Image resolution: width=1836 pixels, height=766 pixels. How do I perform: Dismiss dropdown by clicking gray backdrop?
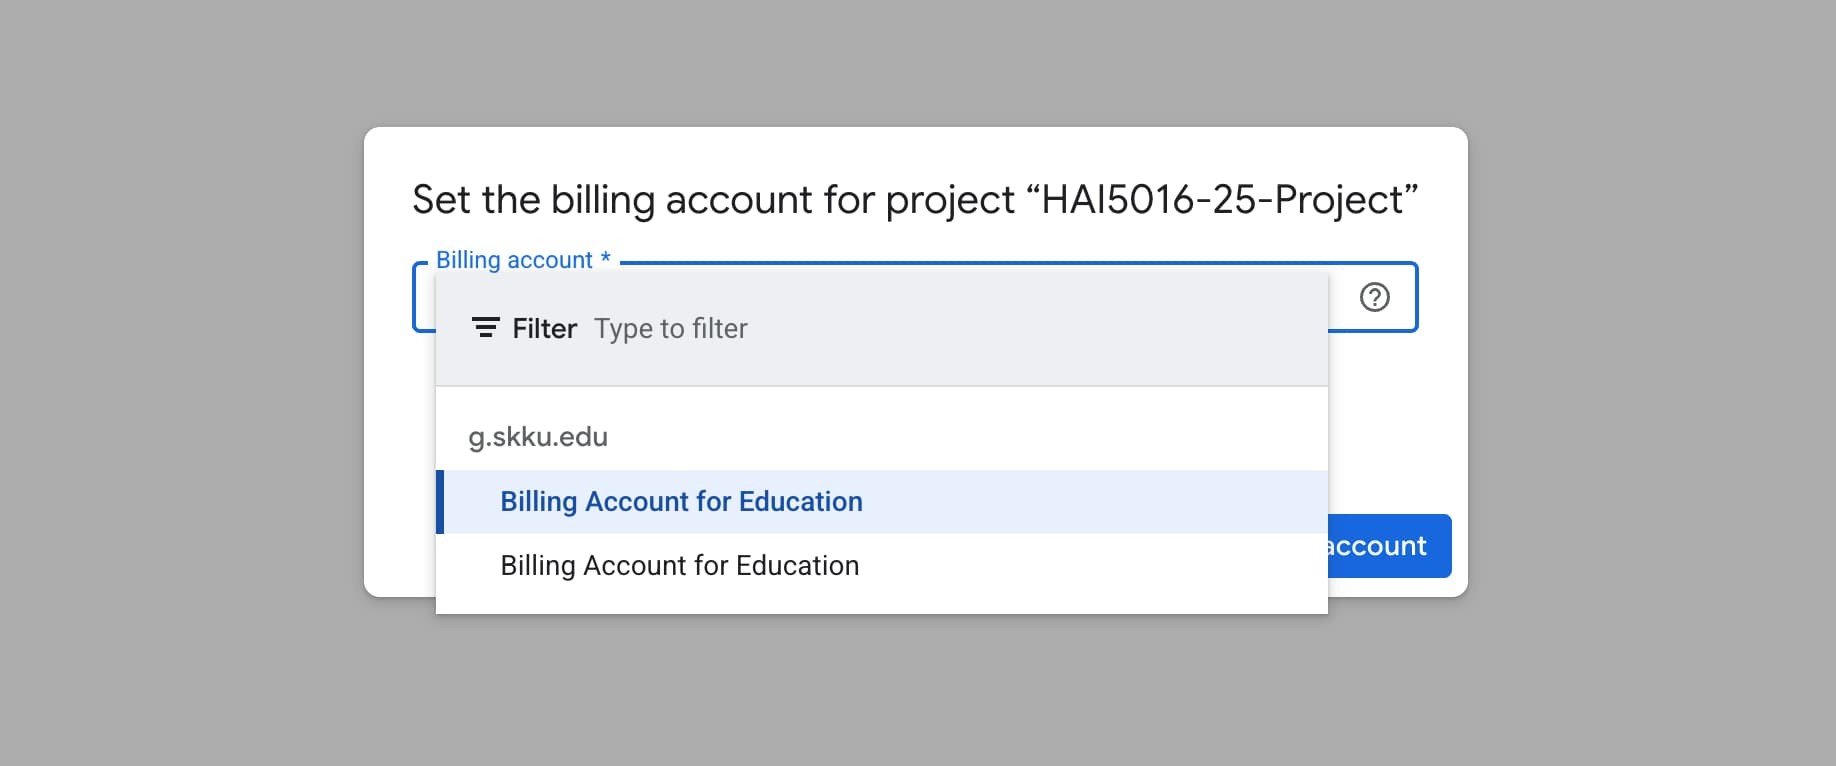(x=180, y=400)
